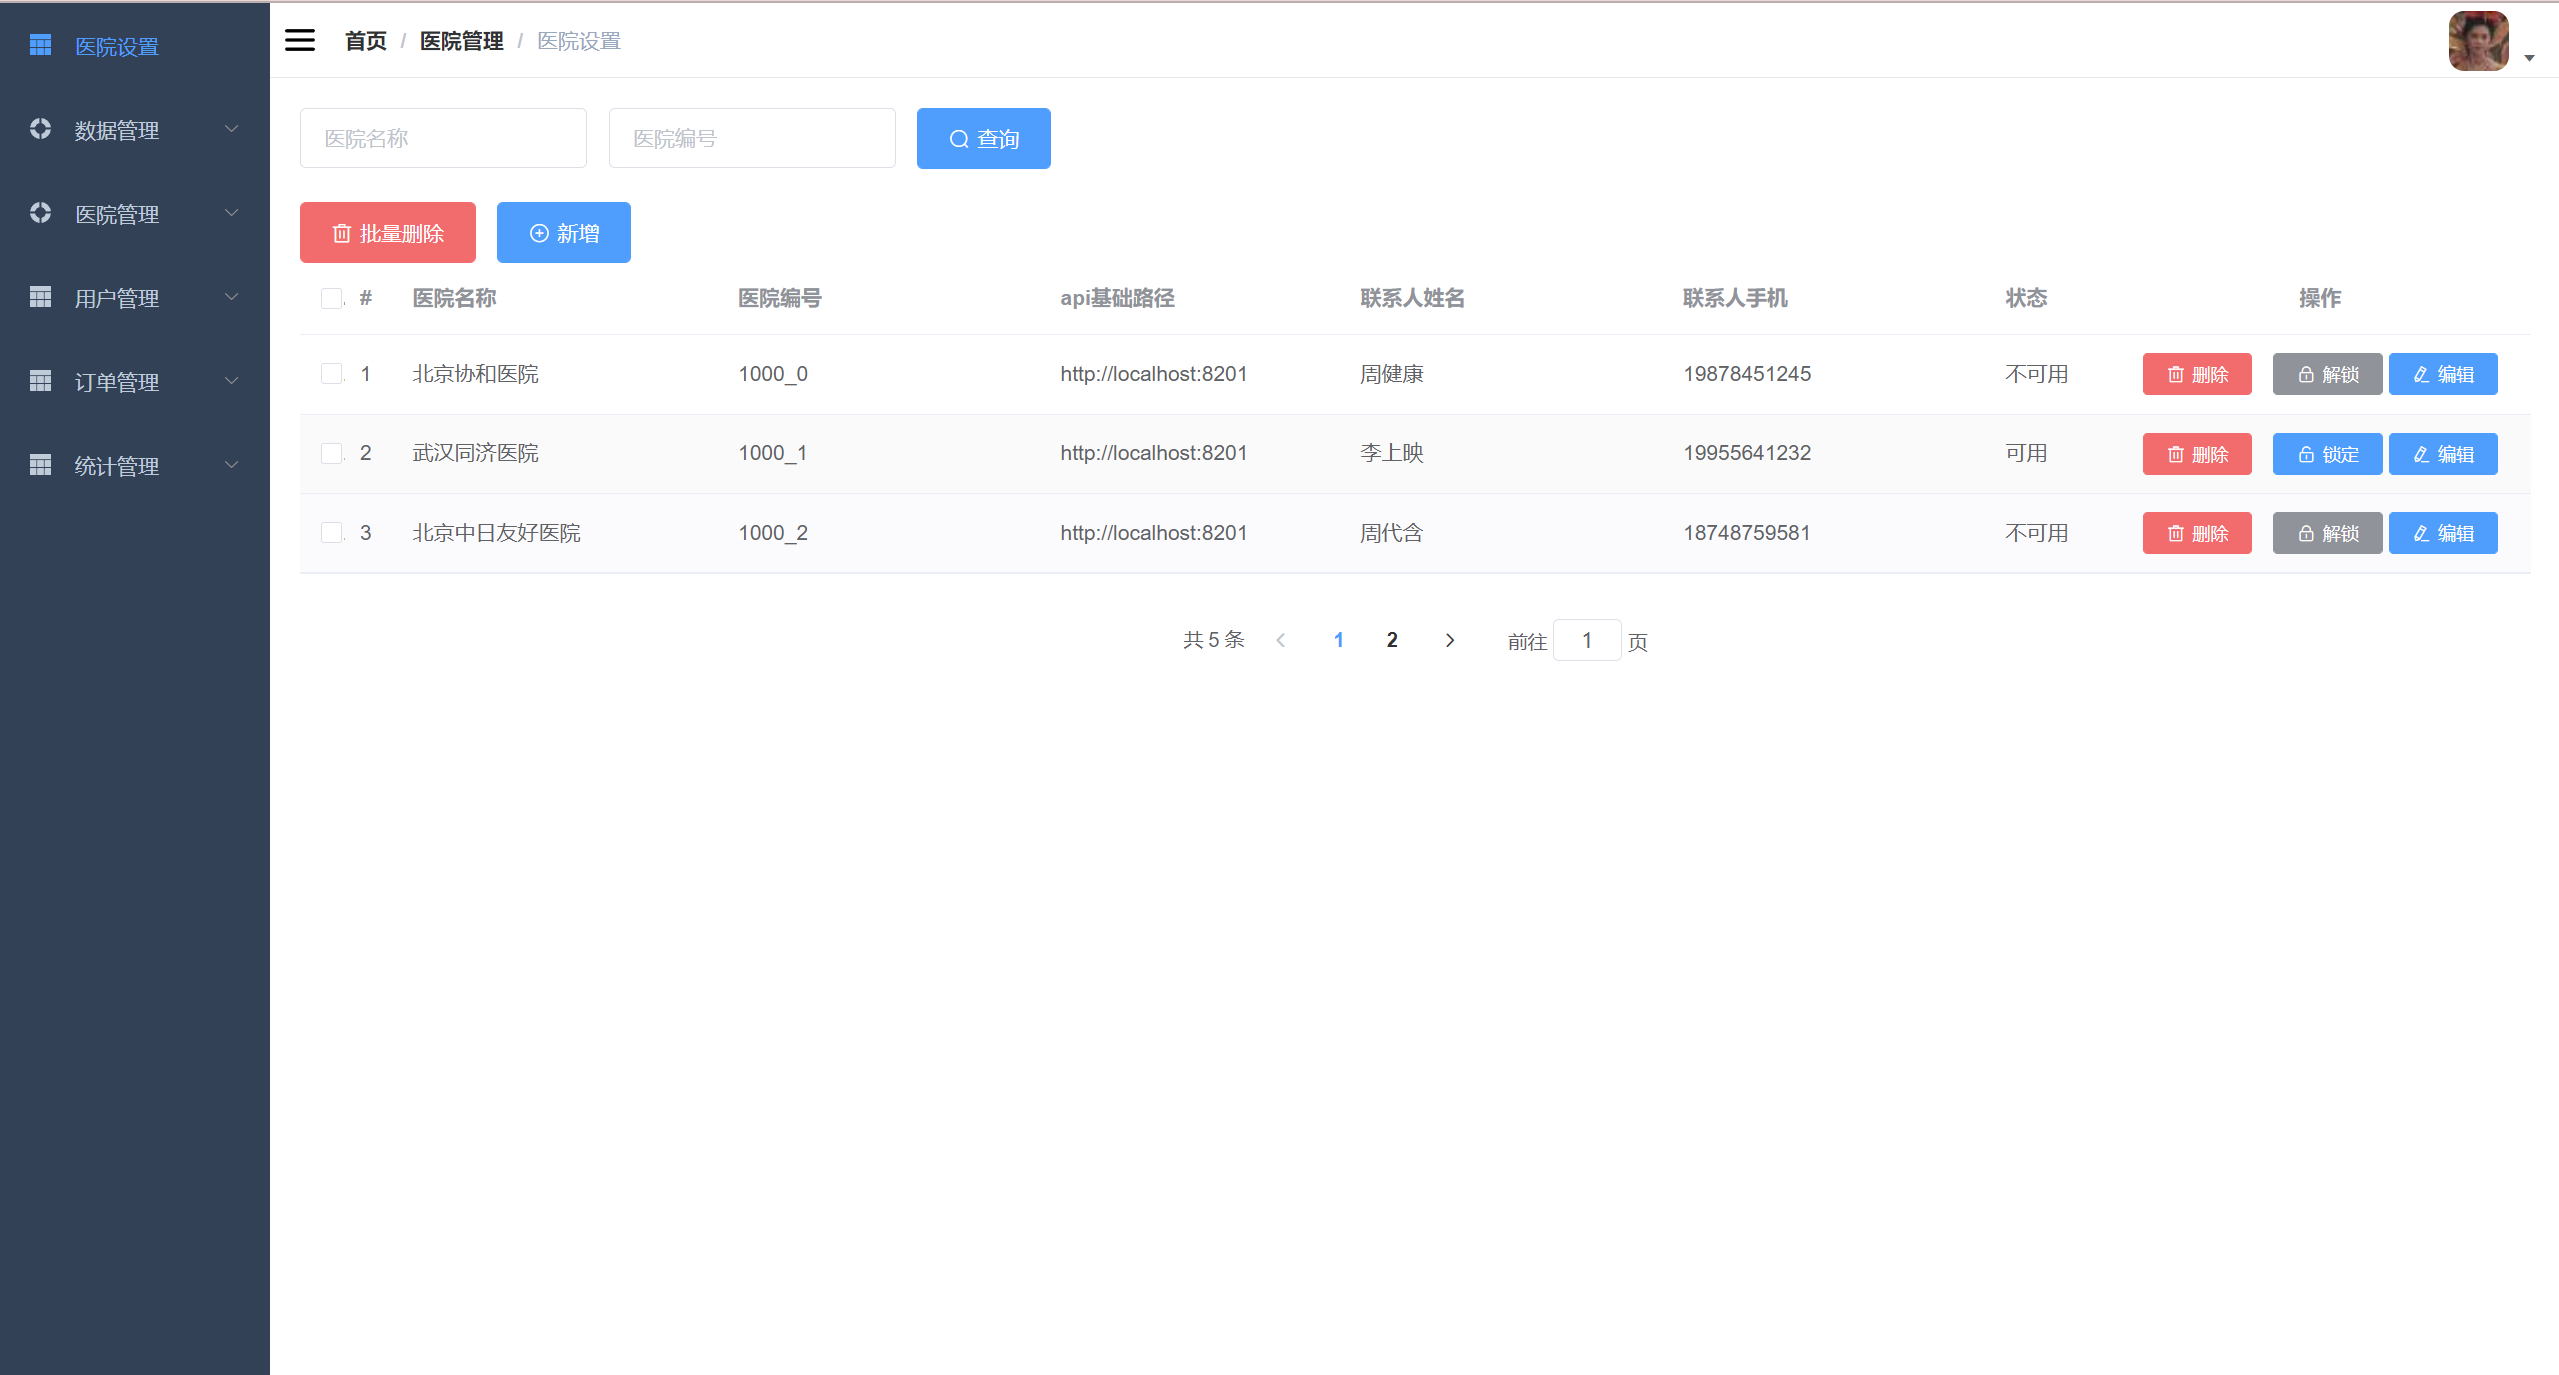Expand the 统计管理 submenu chevron

pyautogui.click(x=231, y=465)
